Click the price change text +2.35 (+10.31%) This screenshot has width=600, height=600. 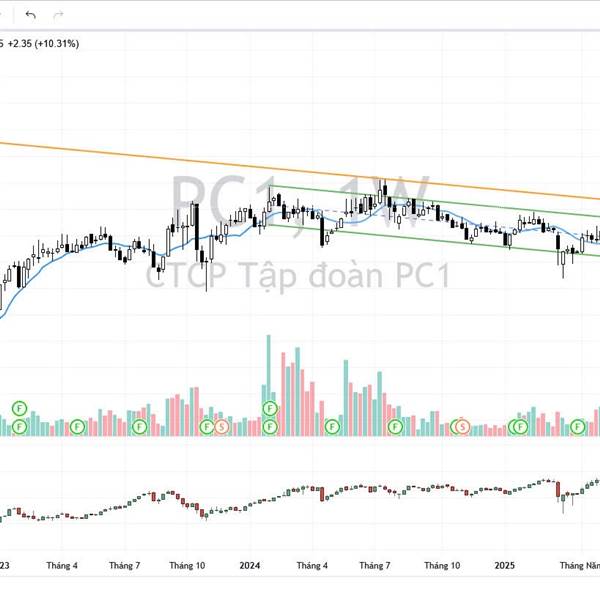click(43, 44)
